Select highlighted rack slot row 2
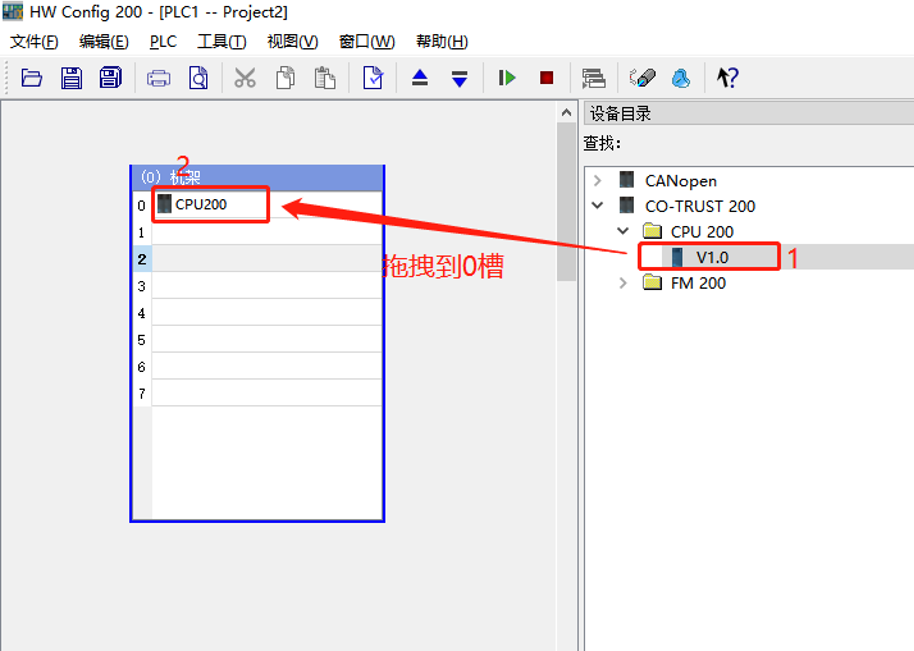This screenshot has height=651, width=914. pos(258,259)
